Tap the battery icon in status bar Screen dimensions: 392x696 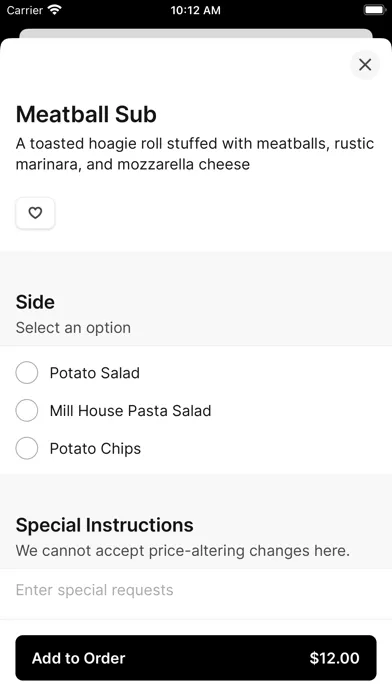pos(374,10)
